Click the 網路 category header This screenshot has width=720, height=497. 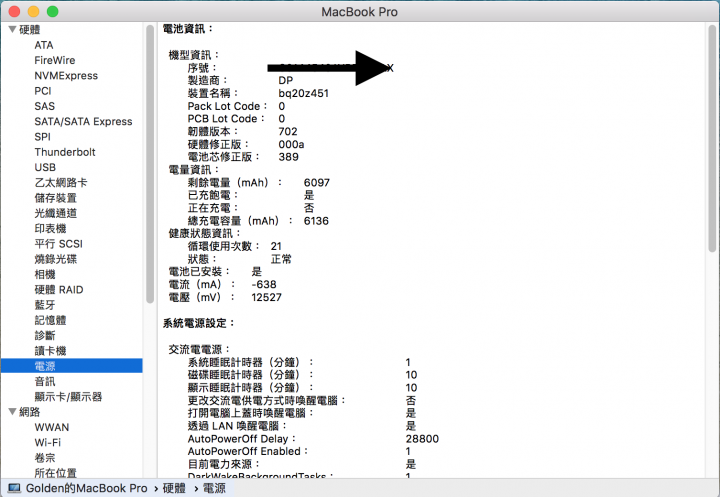(x=29, y=412)
